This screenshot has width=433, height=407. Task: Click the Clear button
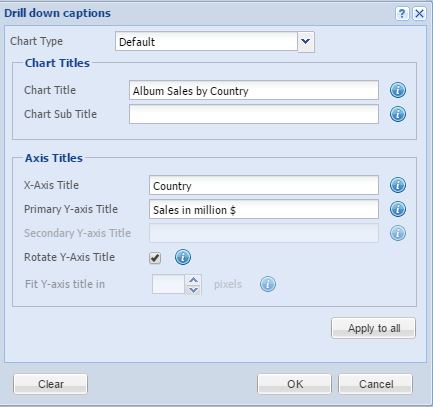click(51, 384)
